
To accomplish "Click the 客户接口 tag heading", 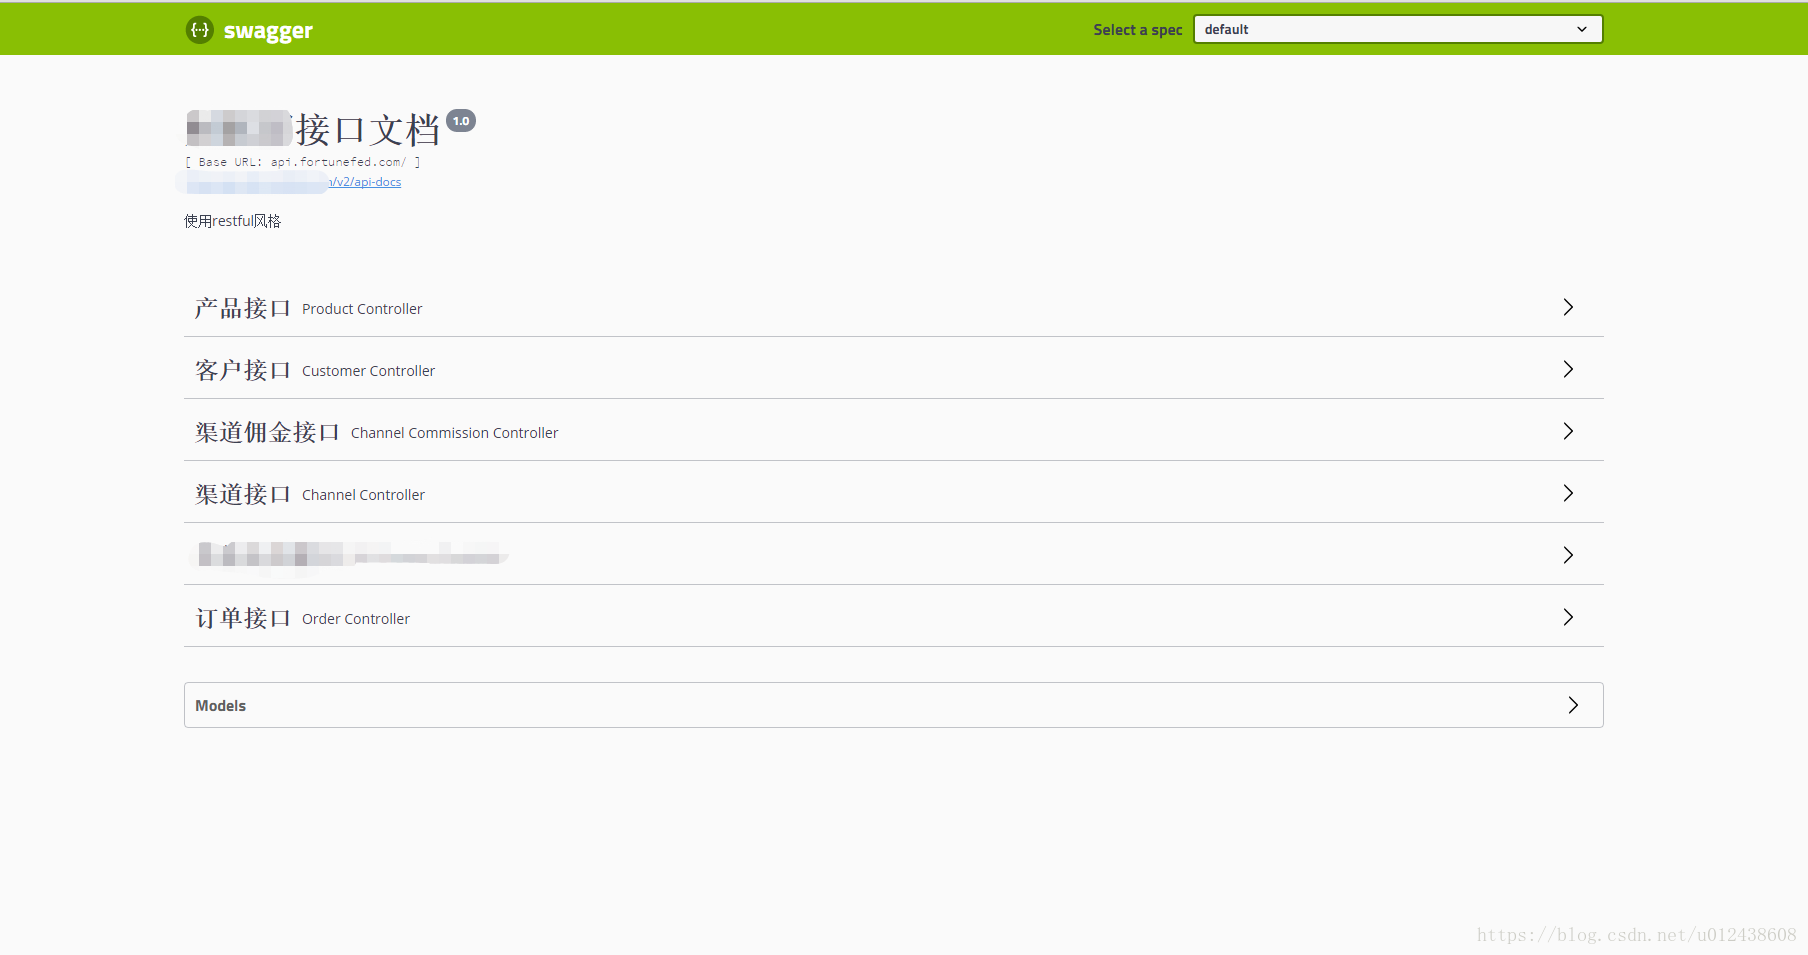I will tap(243, 370).
